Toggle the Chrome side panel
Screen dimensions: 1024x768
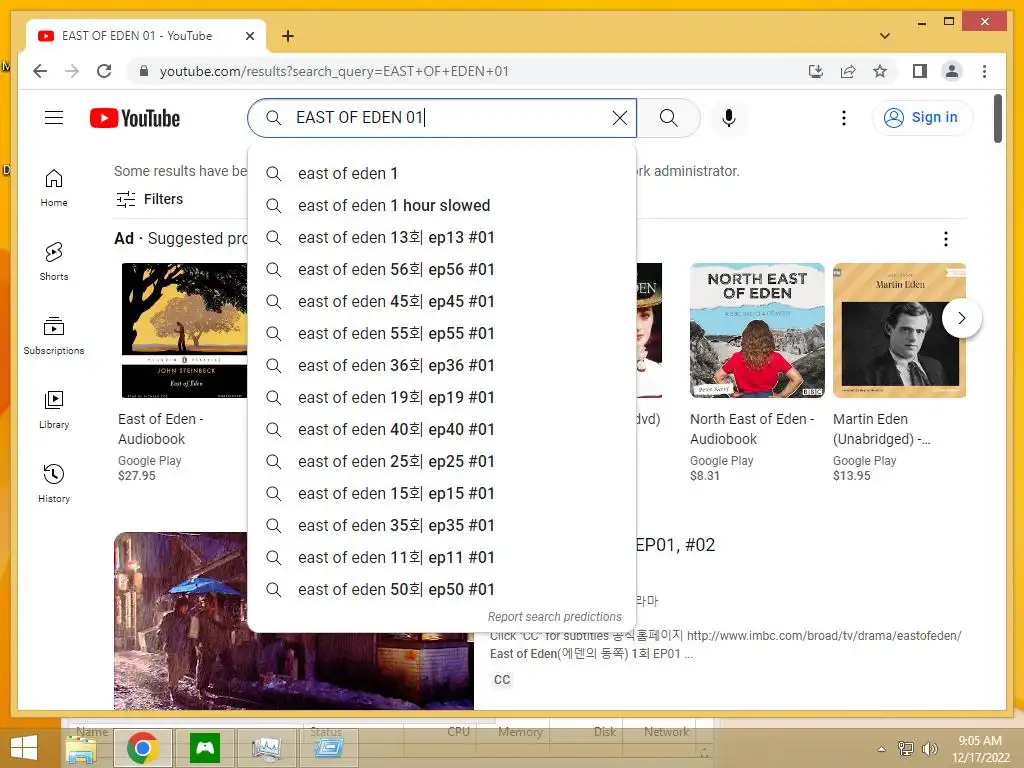(920, 71)
